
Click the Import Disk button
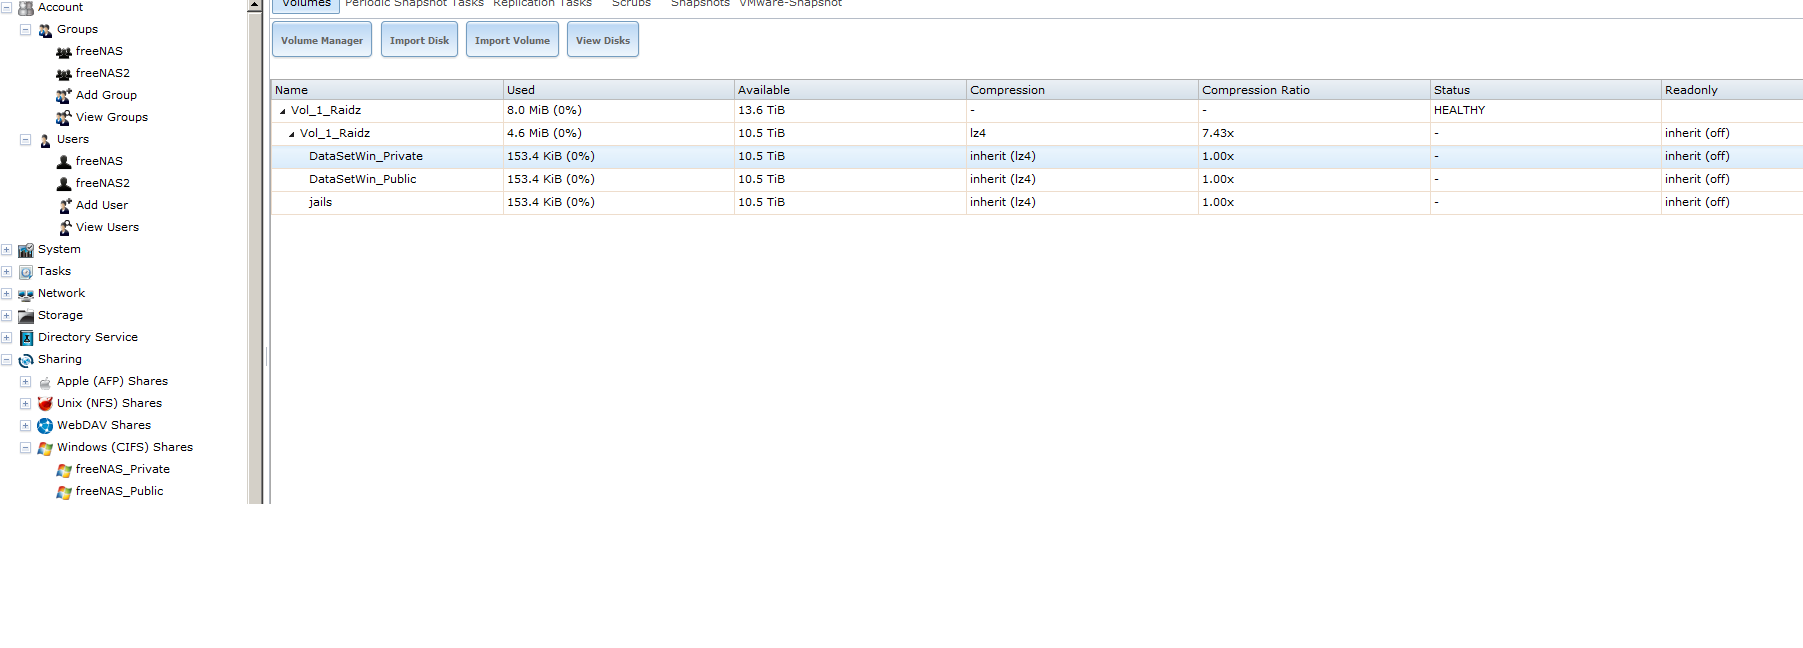click(x=419, y=40)
